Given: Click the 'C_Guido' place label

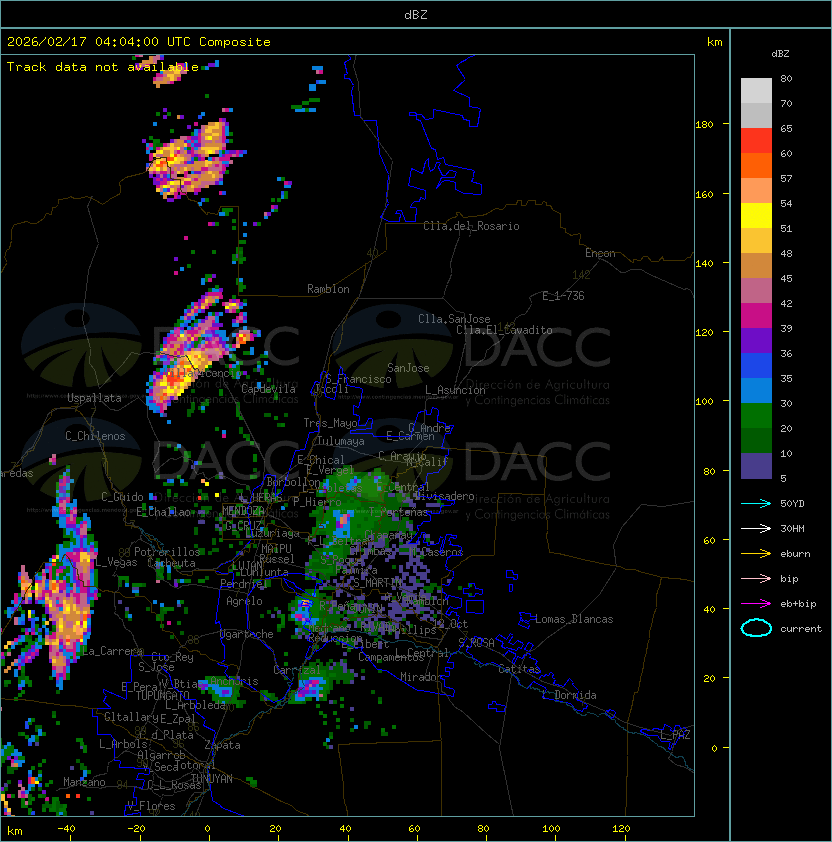Looking at the screenshot, I should [x=122, y=497].
